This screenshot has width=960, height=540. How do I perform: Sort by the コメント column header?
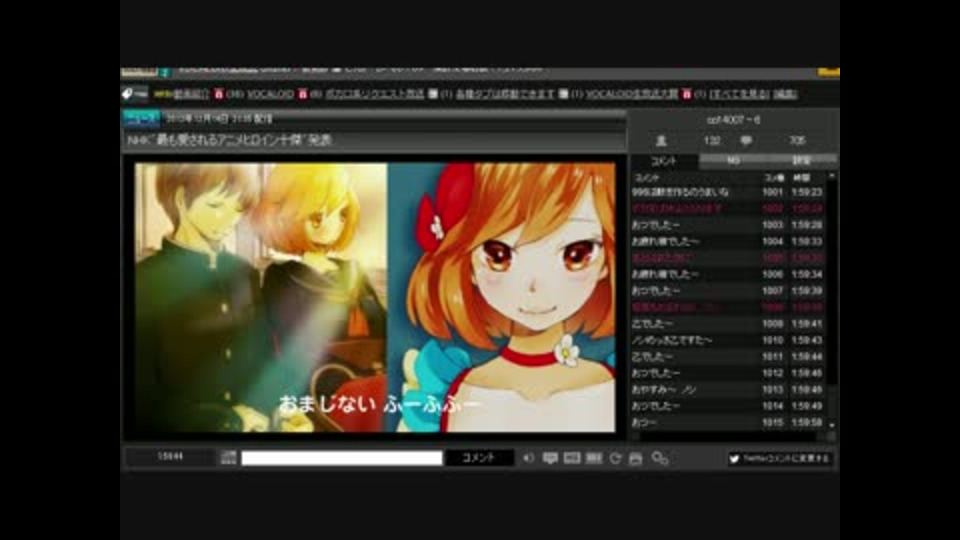coord(647,178)
